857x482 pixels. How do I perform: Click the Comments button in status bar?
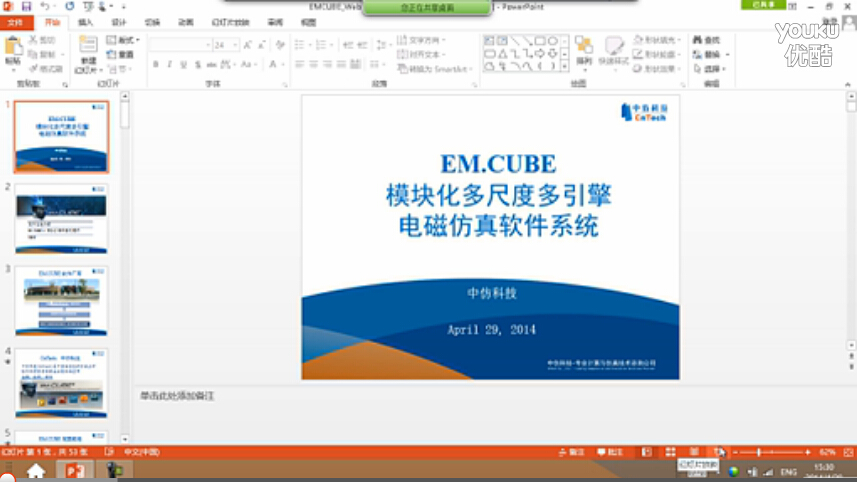pyautogui.click(x=610, y=452)
